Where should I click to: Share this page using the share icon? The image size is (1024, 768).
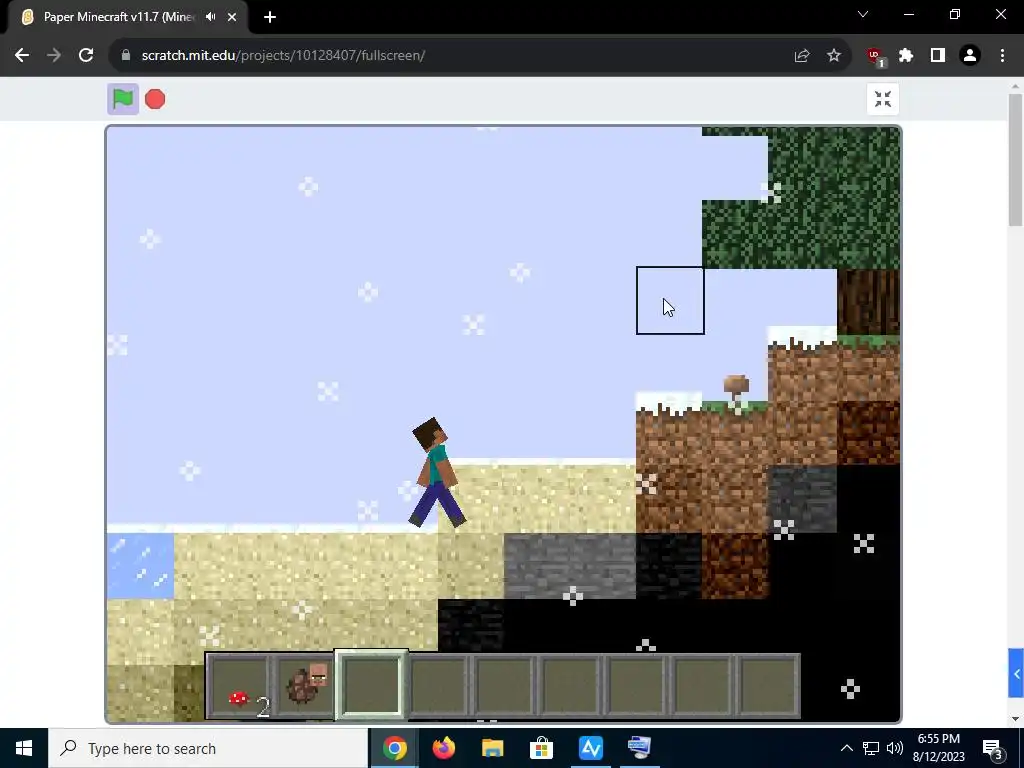coord(802,56)
